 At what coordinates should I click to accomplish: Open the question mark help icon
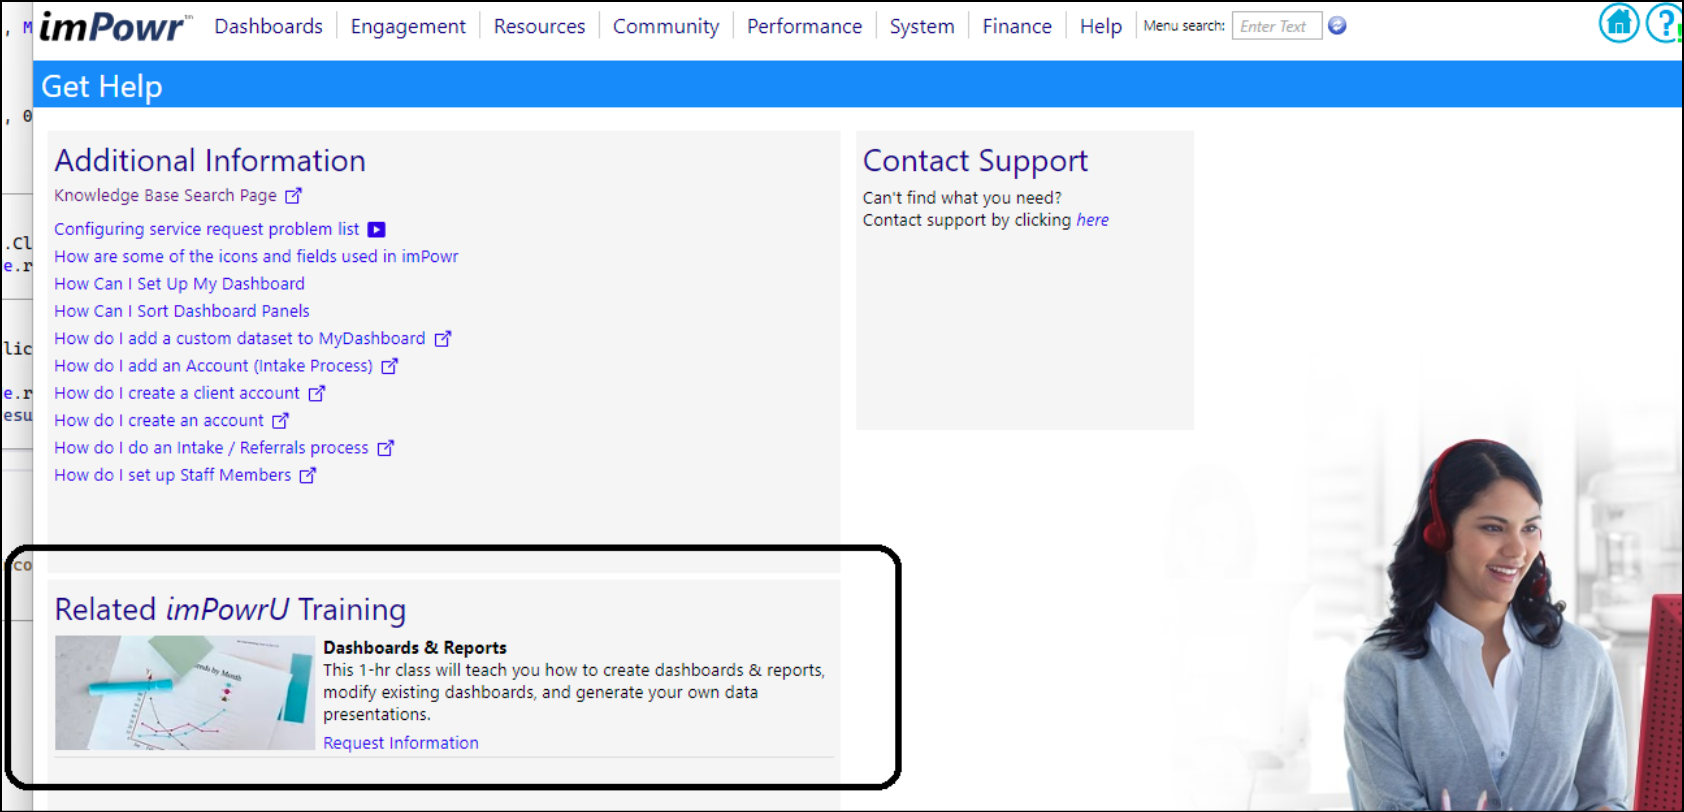(x=1664, y=23)
